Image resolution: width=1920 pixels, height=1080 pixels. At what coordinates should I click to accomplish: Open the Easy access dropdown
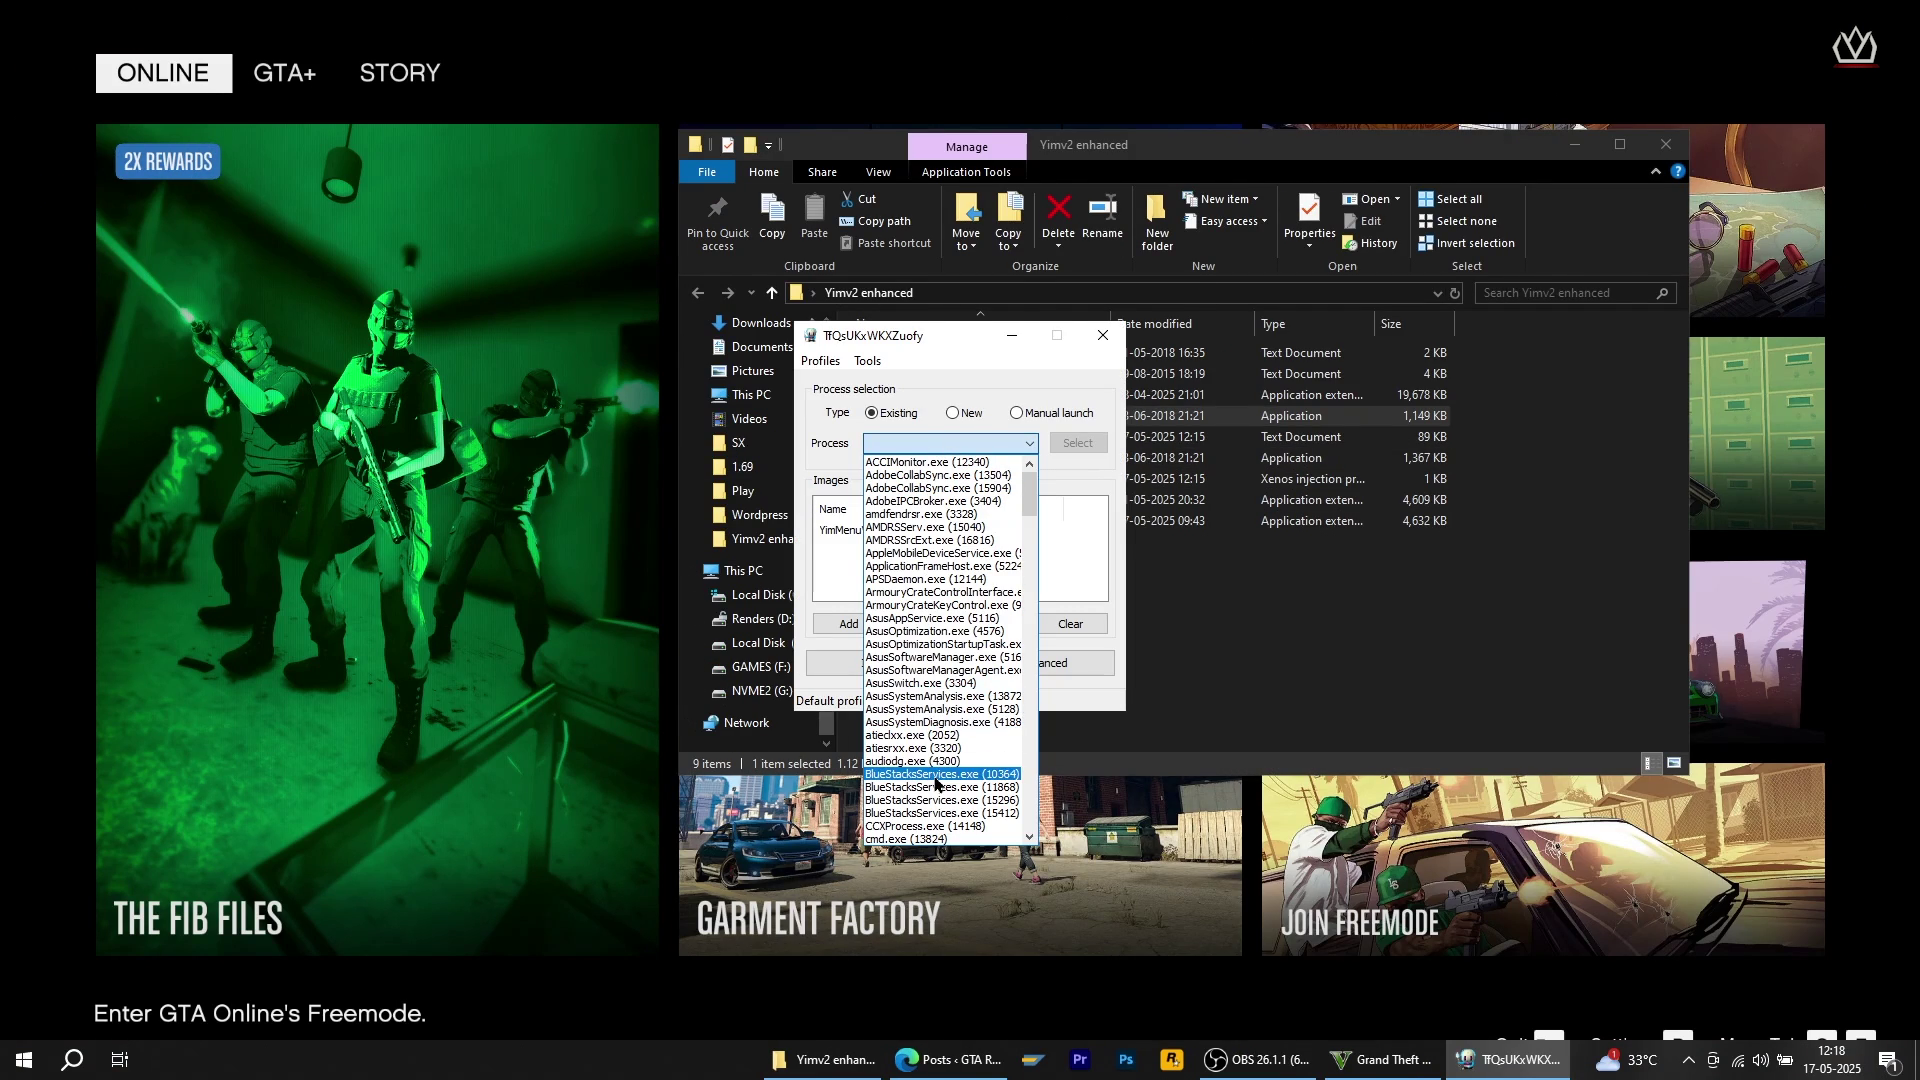[x=1230, y=221]
